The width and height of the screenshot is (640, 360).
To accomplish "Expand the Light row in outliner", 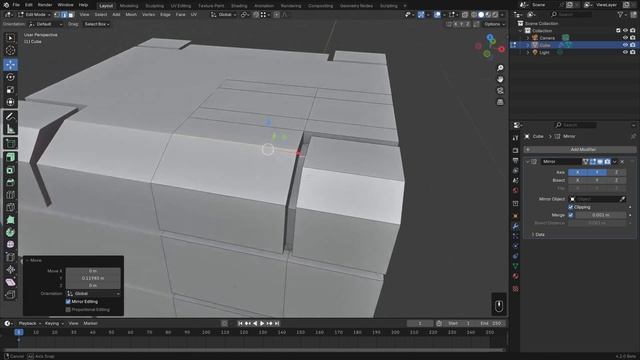I will (x=527, y=52).
